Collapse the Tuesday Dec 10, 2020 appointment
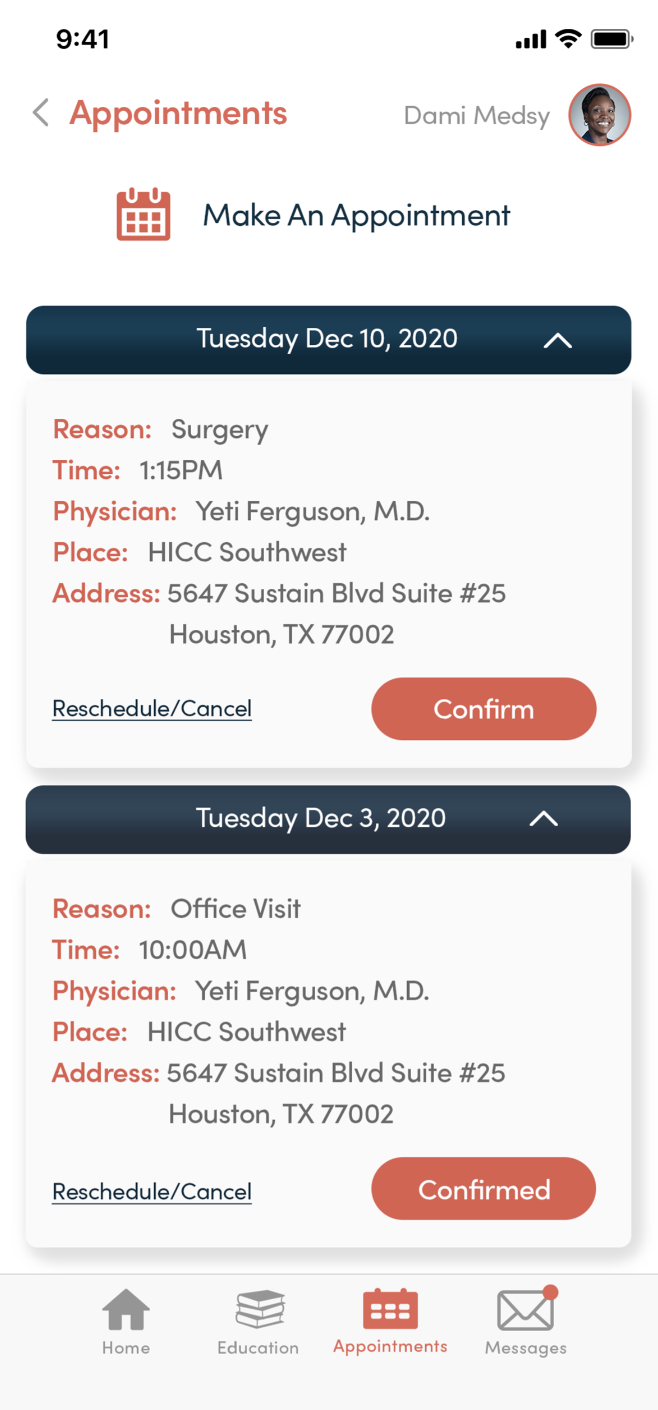Screen dimensions: 658x1410 pos(557,340)
